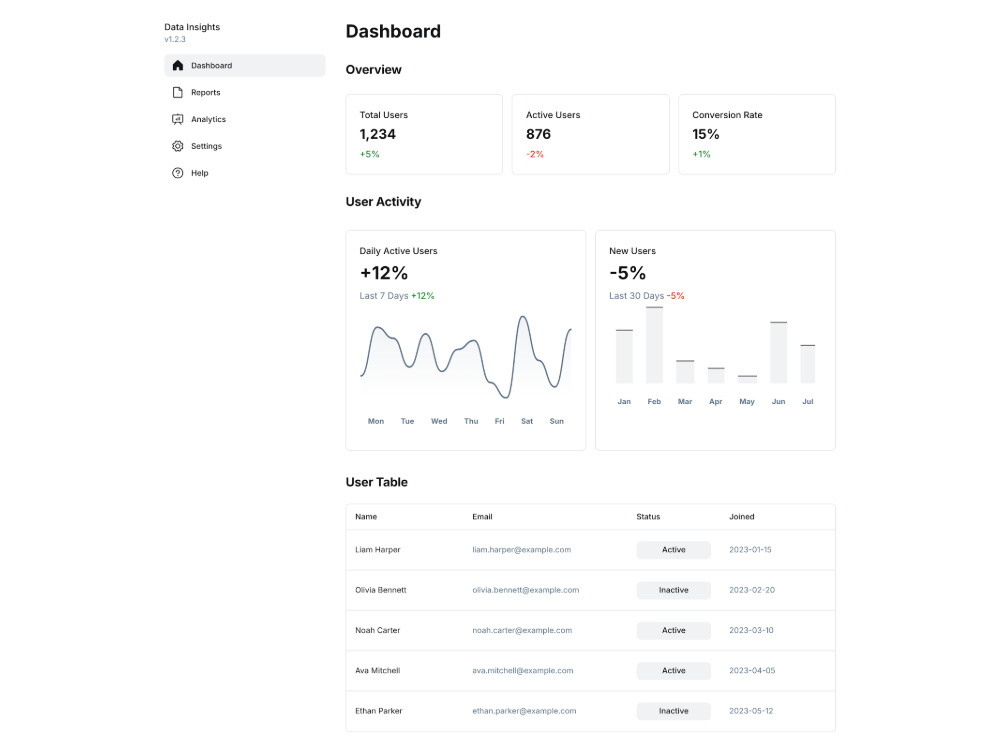Screen dimensions: 1000x750
Task: Select the Total Users card
Action: point(424,135)
